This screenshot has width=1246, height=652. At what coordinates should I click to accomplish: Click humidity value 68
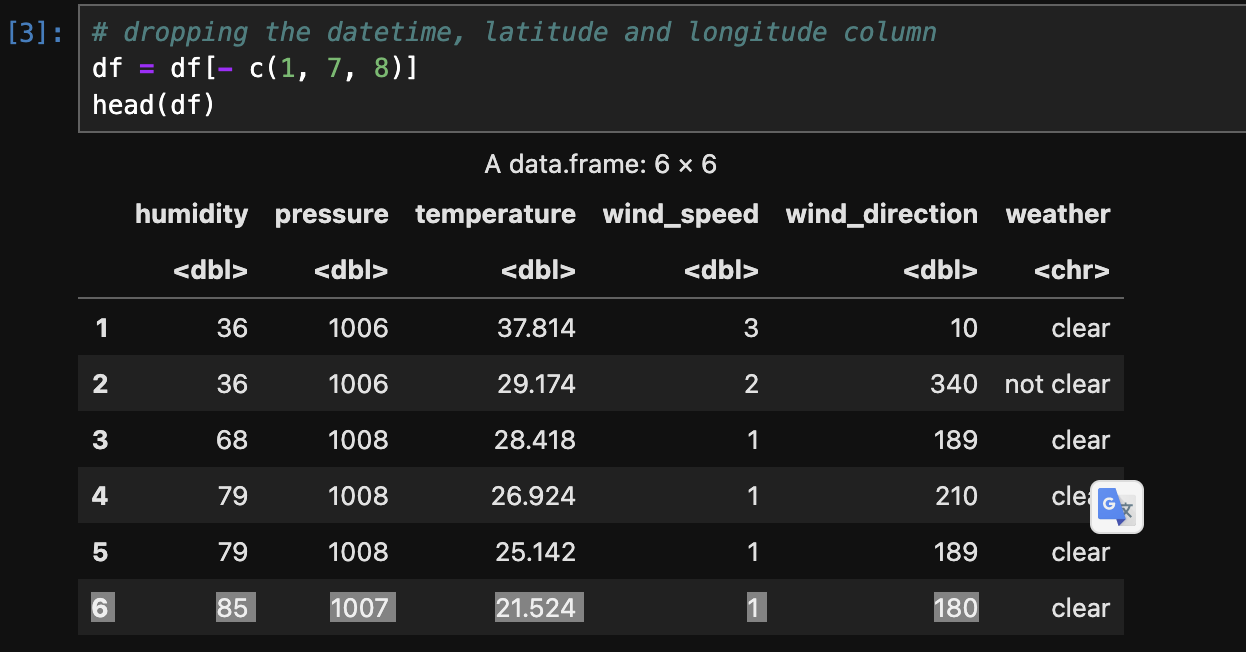click(232, 440)
